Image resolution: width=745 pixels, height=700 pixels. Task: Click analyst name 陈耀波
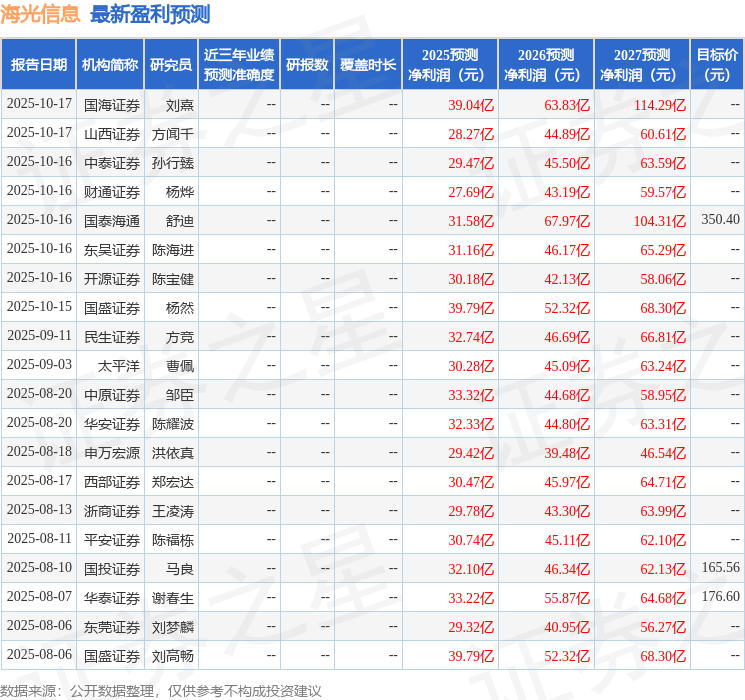point(173,424)
